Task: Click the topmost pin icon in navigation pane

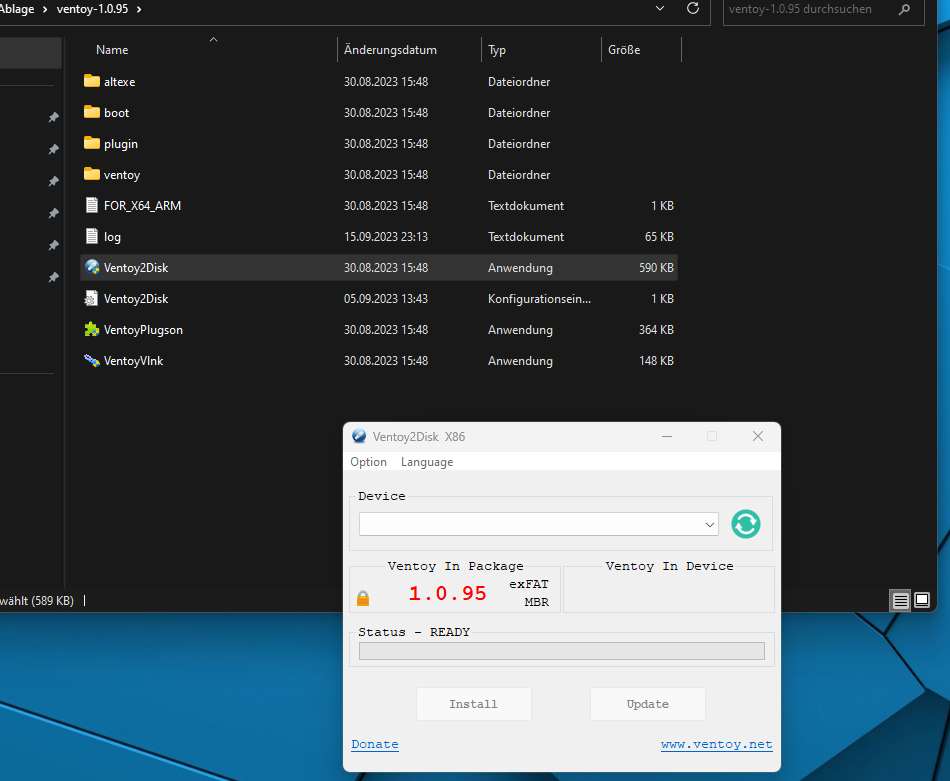Action: click(x=53, y=117)
